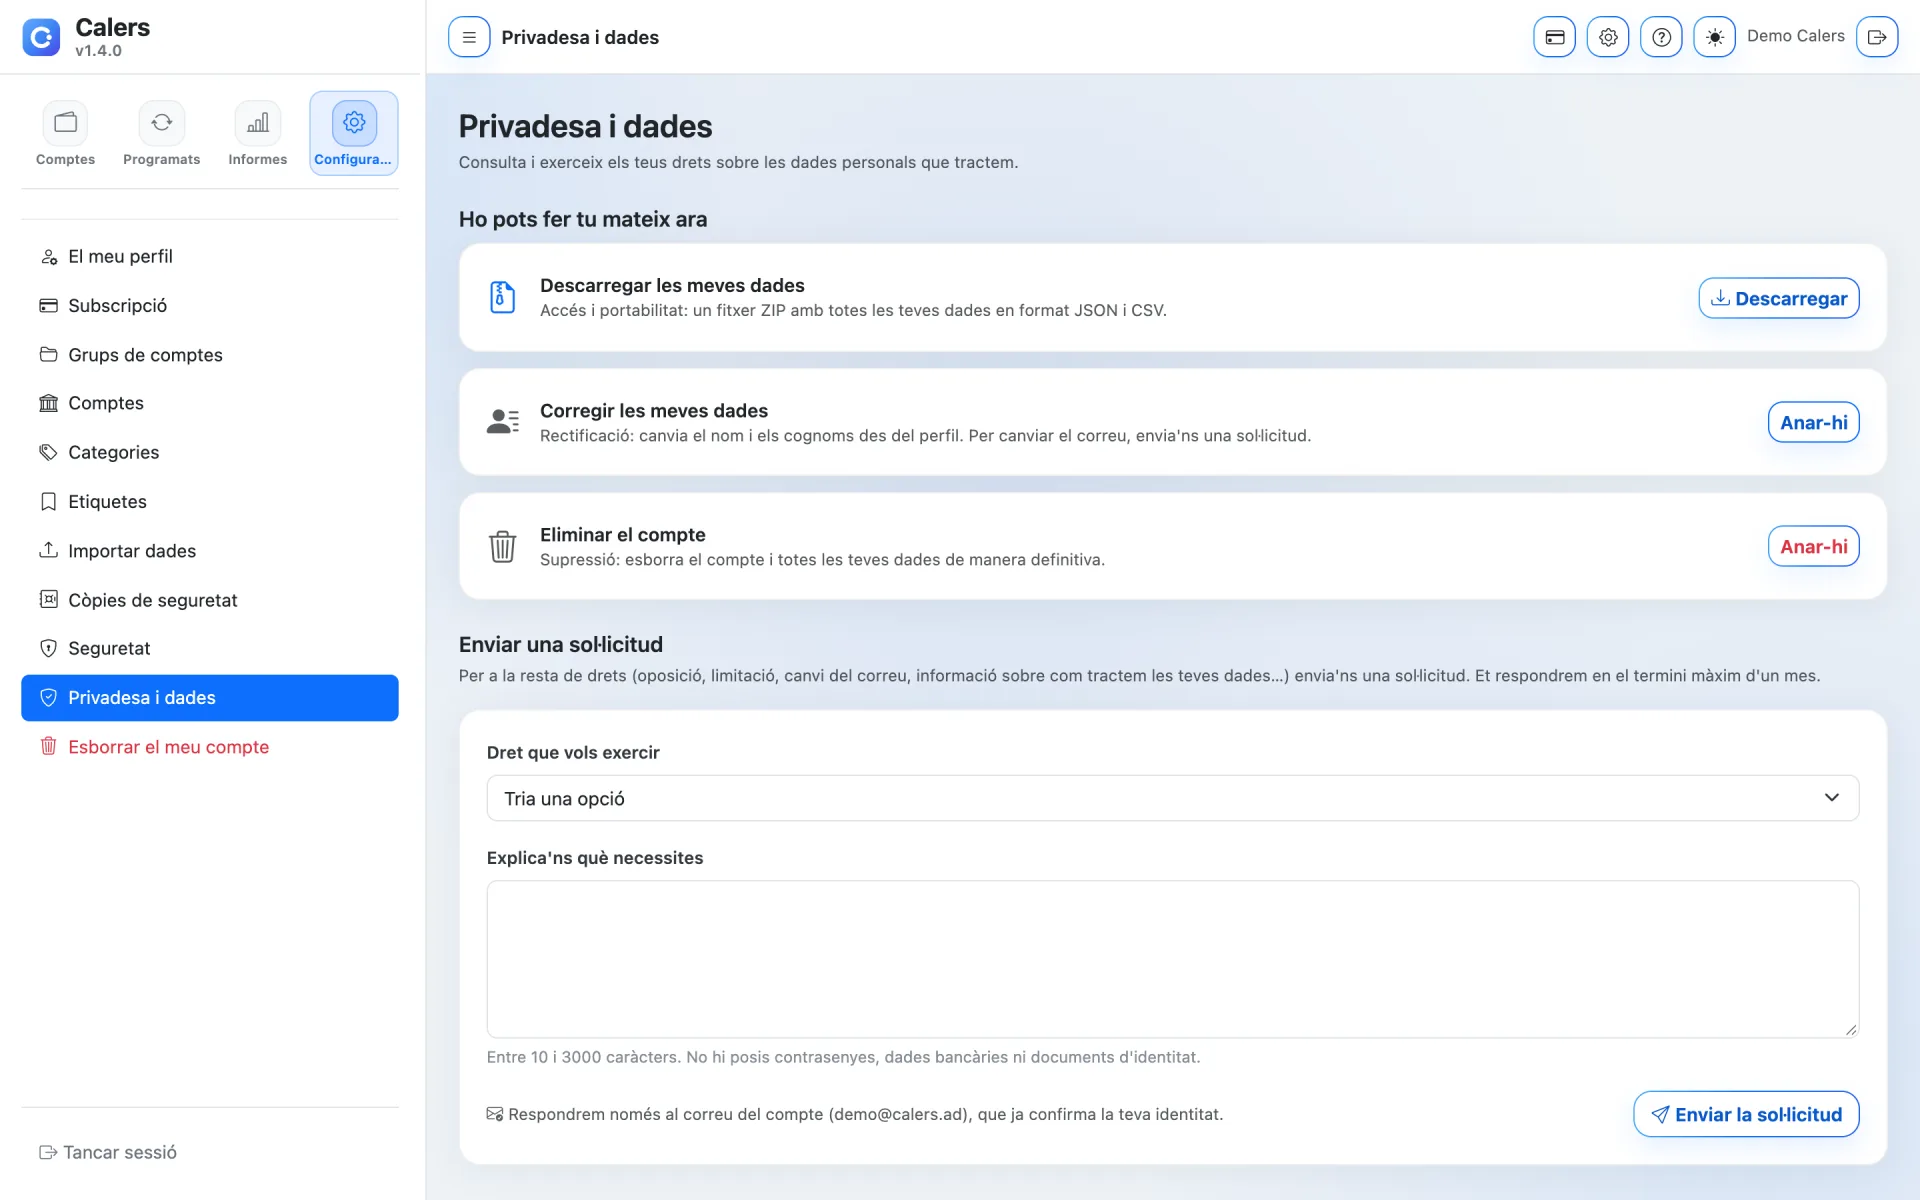The width and height of the screenshot is (1920, 1200).
Task: Click the v1.4.0 version label
Action: [x=98, y=51]
